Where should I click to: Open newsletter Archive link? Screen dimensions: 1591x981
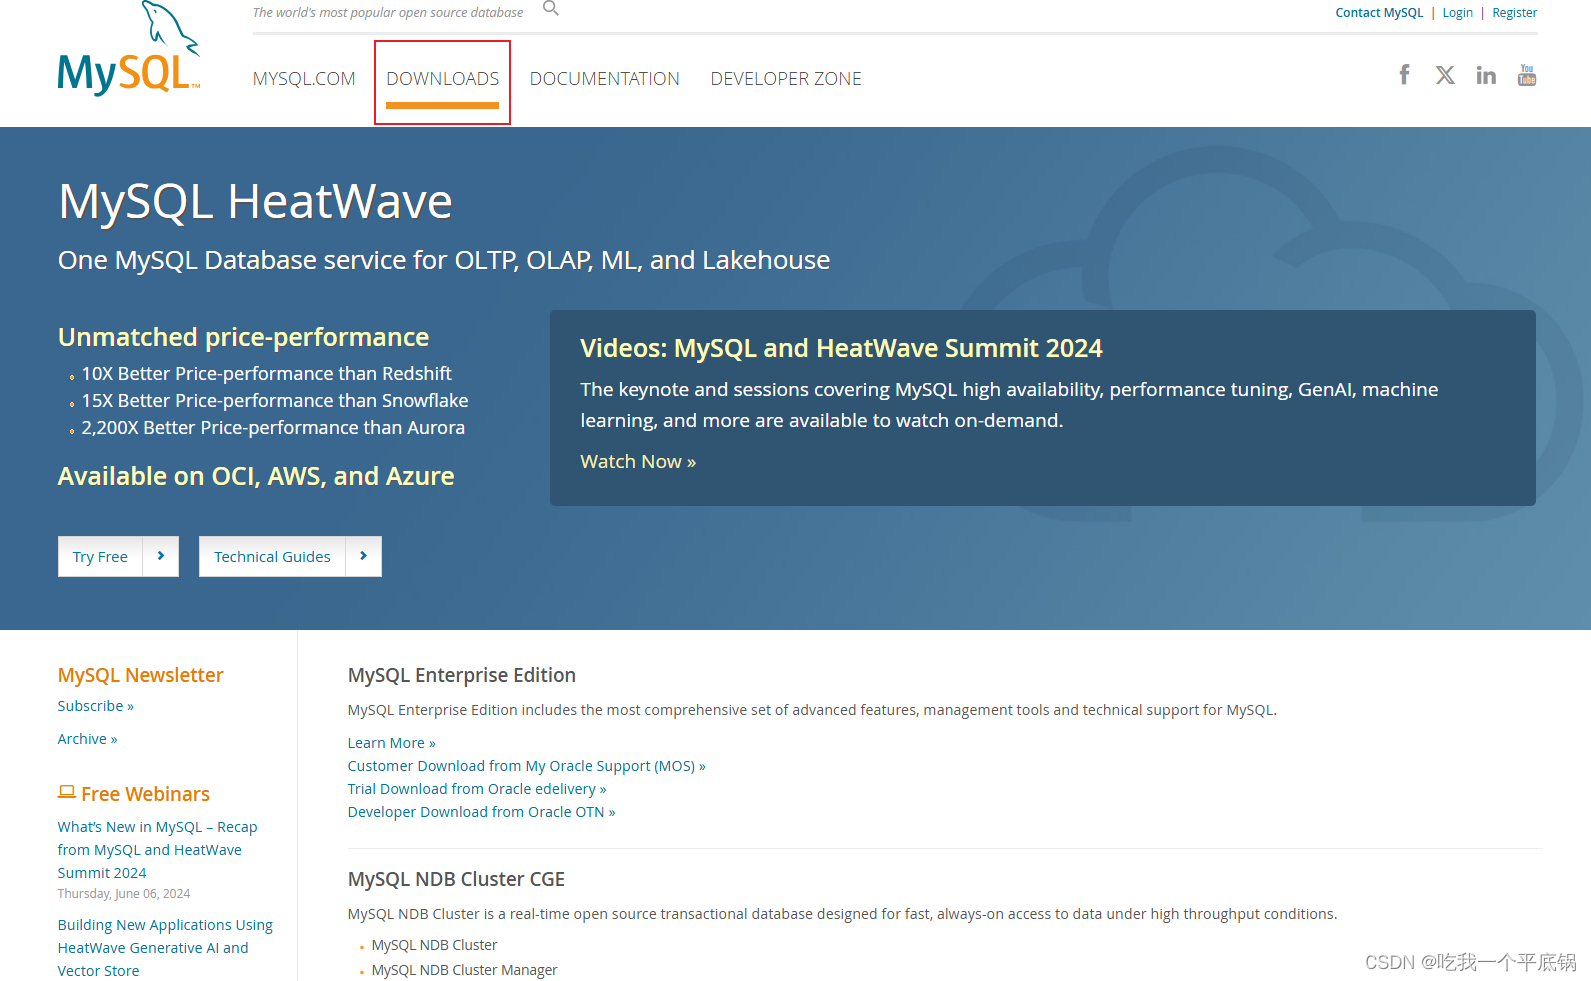pyautogui.click(x=88, y=739)
